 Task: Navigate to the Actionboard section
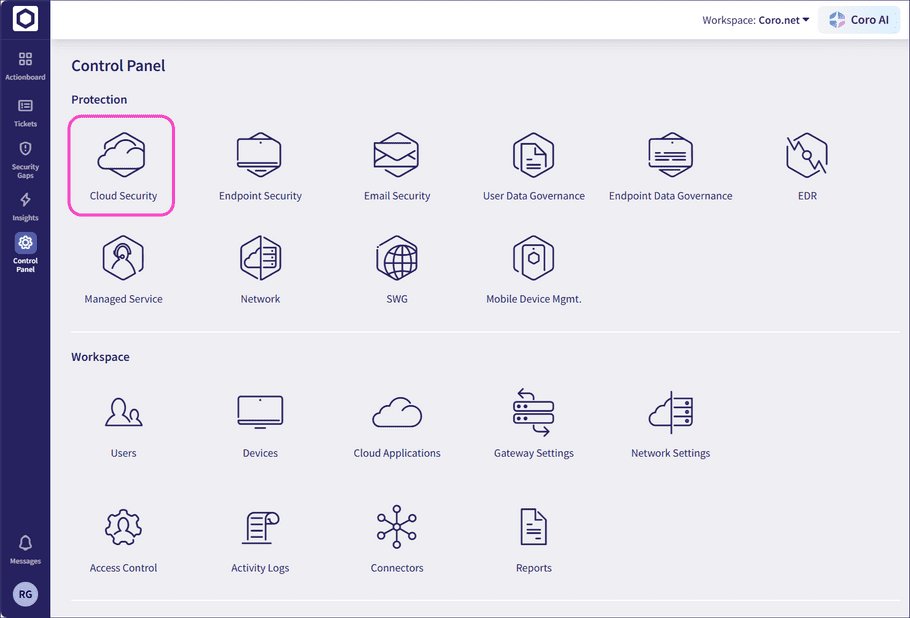point(25,65)
